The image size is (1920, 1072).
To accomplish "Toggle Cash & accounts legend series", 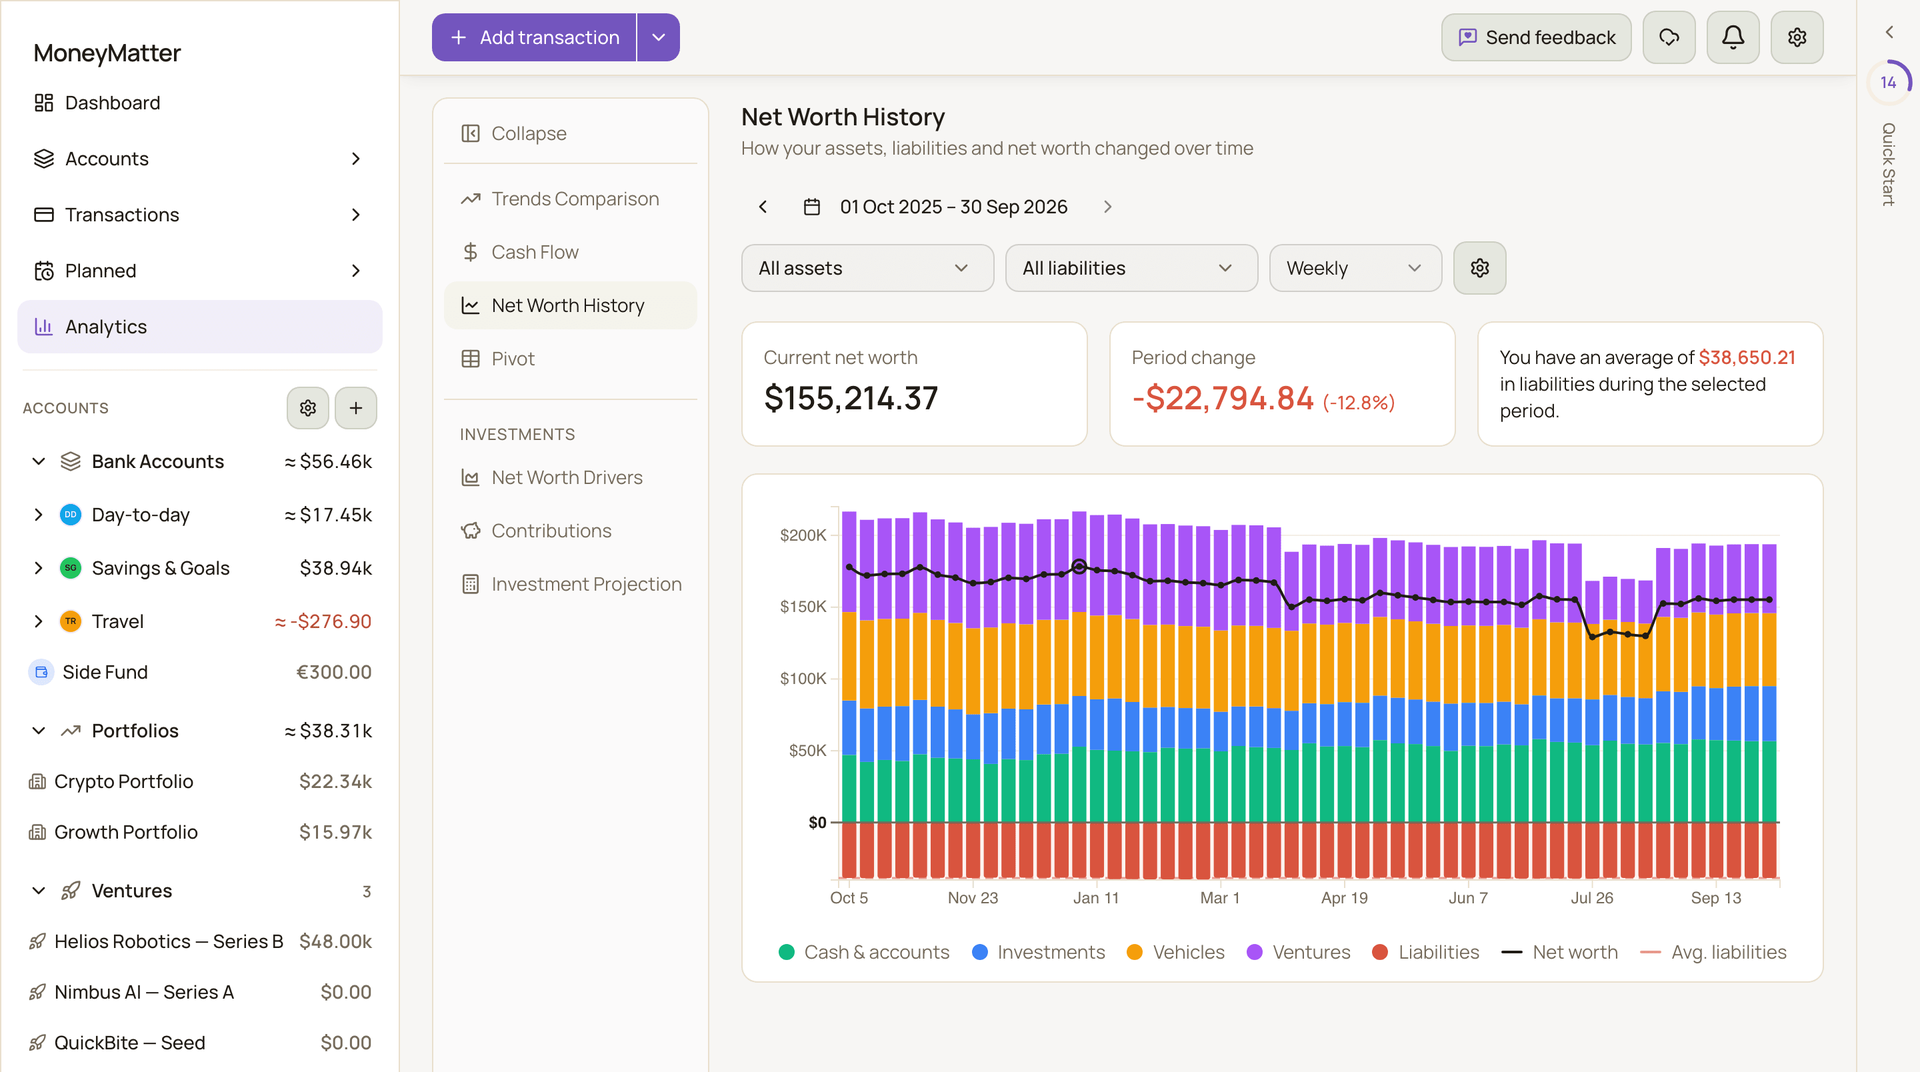I will click(x=864, y=952).
